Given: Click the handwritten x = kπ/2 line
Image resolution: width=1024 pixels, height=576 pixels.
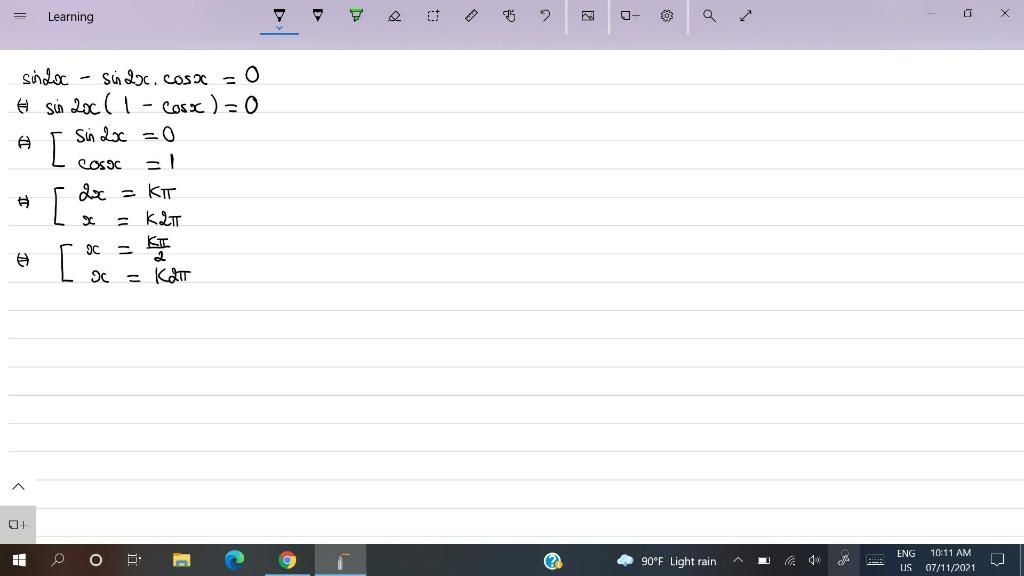Looking at the screenshot, I should point(128,249).
